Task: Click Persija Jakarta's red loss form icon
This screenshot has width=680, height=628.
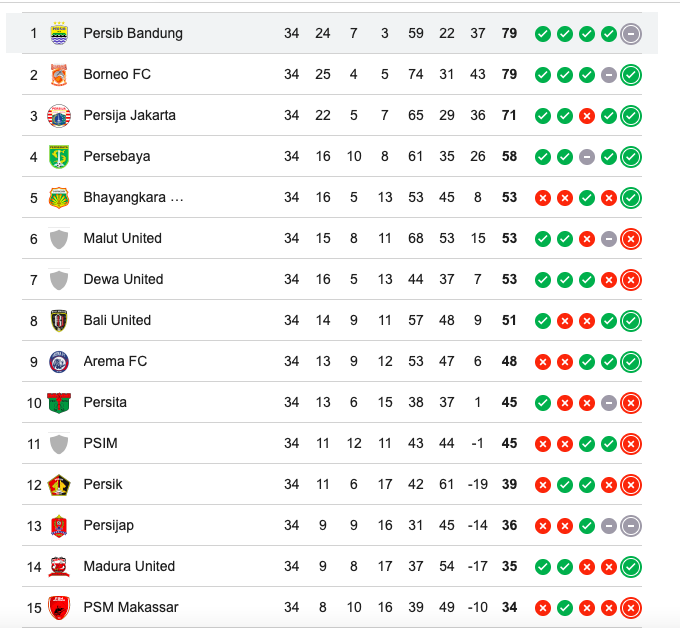Action: point(587,116)
